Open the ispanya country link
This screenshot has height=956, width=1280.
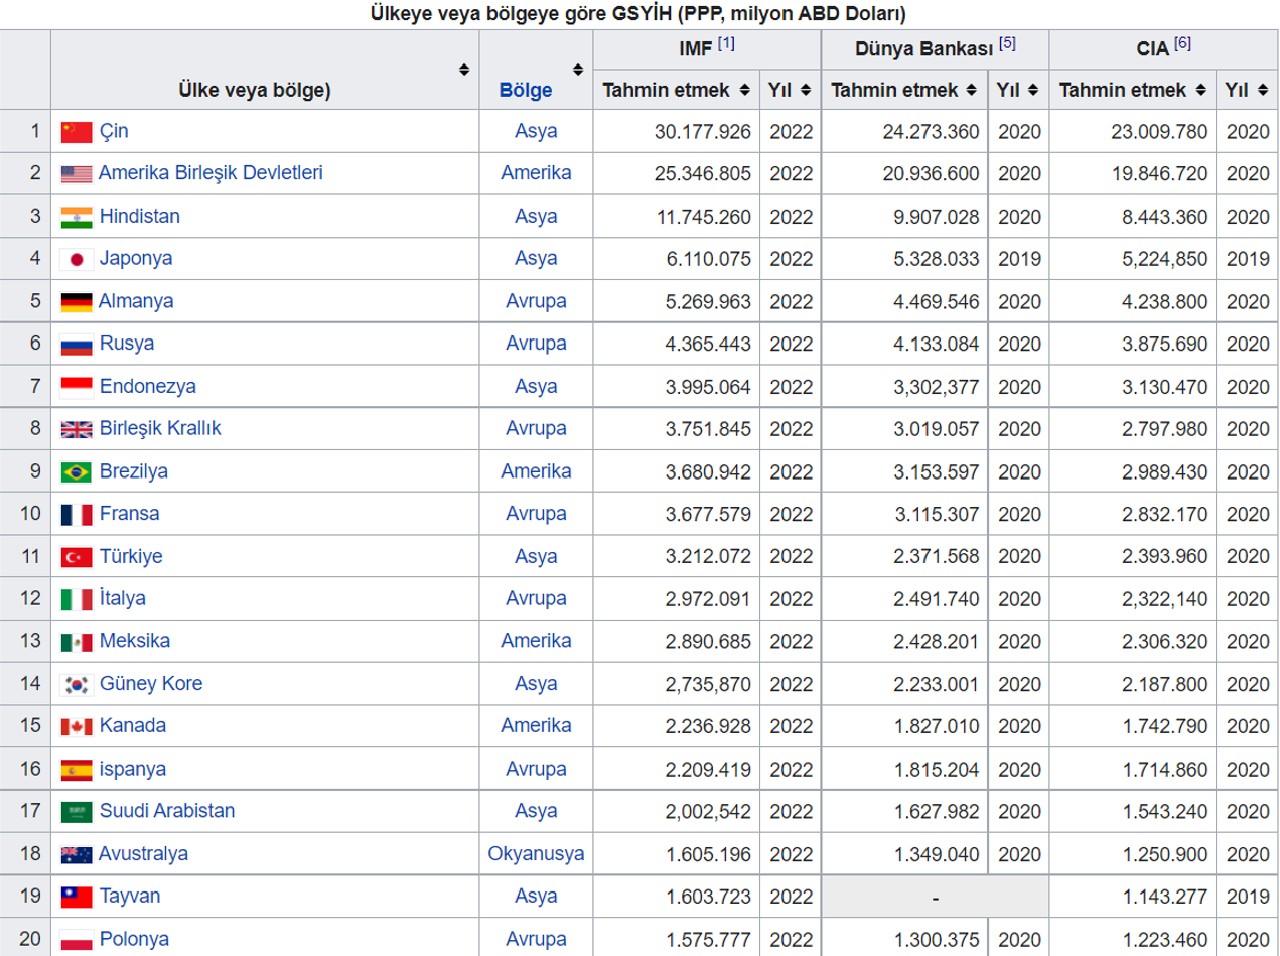point(132,769)
